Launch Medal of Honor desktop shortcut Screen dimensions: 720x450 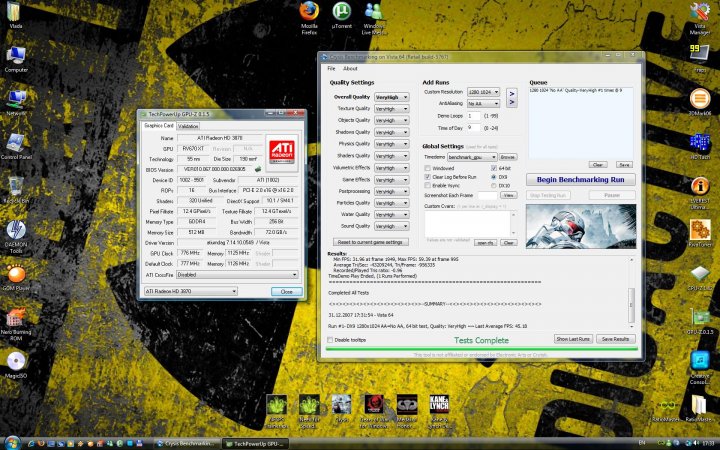coord(407,411)
